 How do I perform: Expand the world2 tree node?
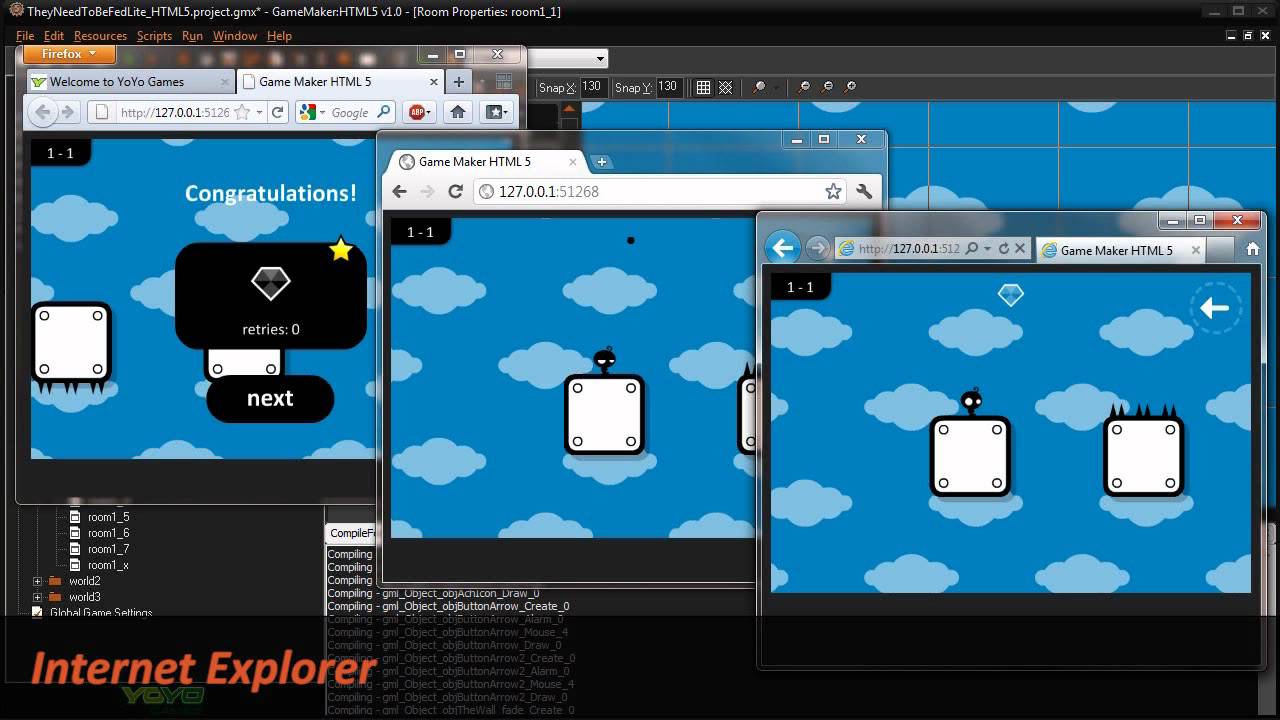[x=36, y=580]
